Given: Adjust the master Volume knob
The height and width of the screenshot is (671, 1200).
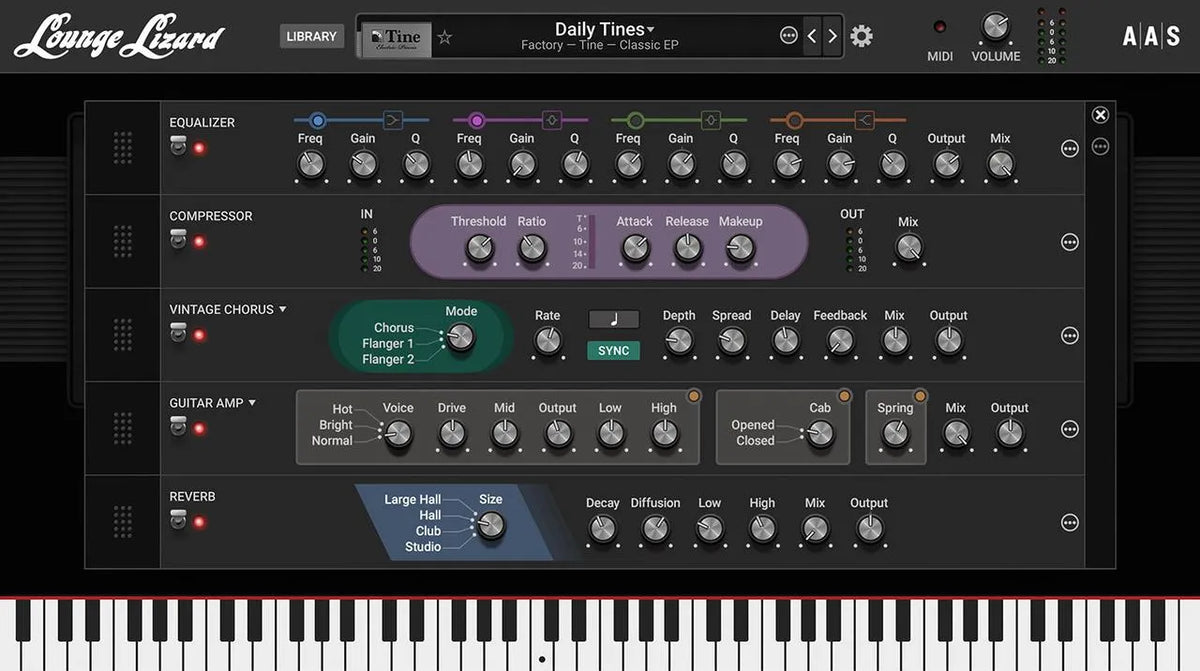Looking at the screenshot, I should click(x=994, y=27).
